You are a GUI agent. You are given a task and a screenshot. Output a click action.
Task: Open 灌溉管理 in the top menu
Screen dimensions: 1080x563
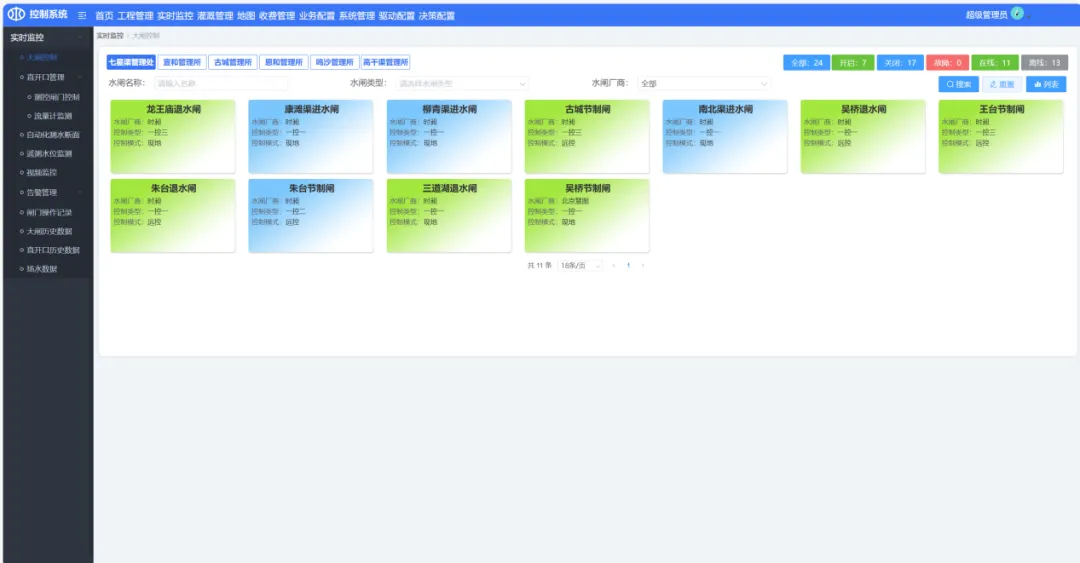pos(215,16)
